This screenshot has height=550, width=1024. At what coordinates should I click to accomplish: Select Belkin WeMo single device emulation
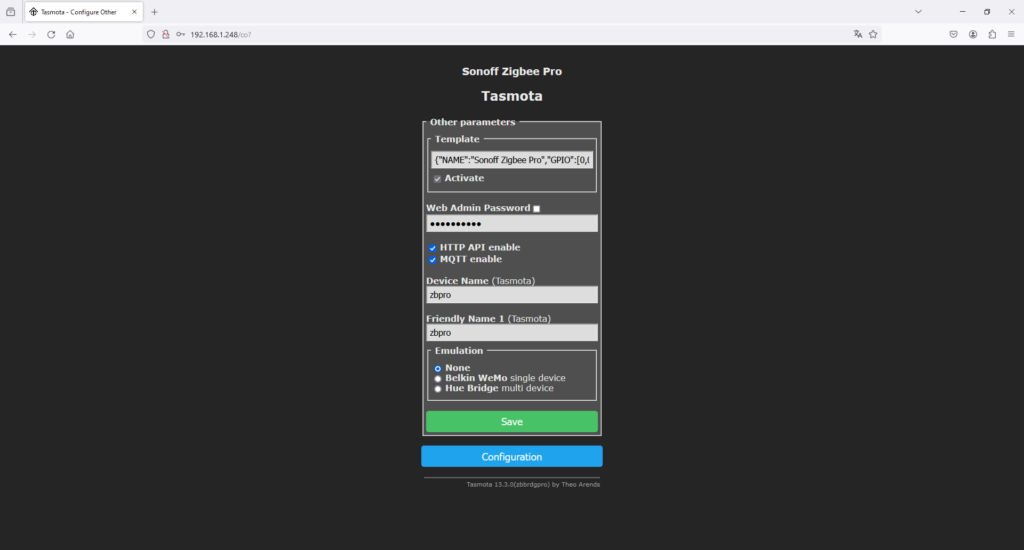[438, 379]
